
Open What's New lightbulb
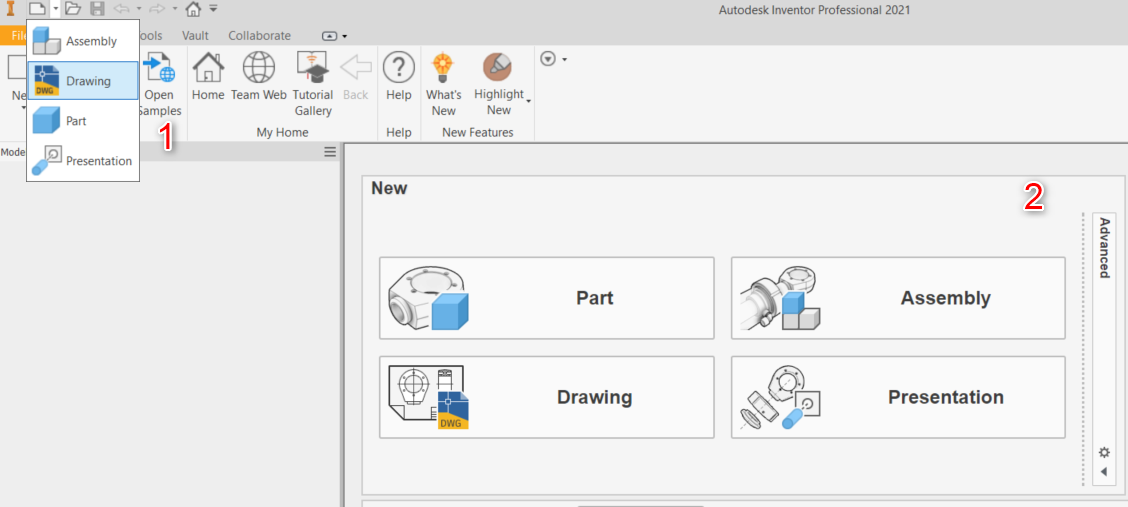click(x=444, y=85)
